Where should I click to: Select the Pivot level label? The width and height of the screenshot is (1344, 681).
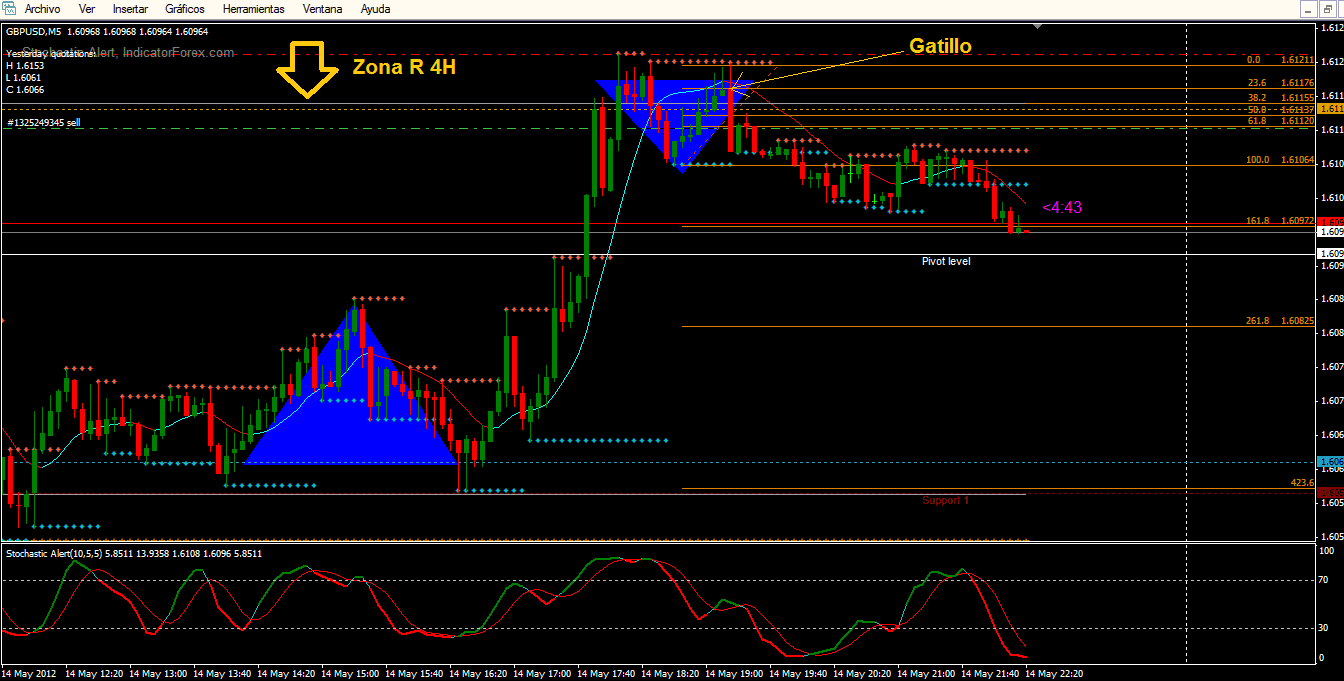click(946, 261)
